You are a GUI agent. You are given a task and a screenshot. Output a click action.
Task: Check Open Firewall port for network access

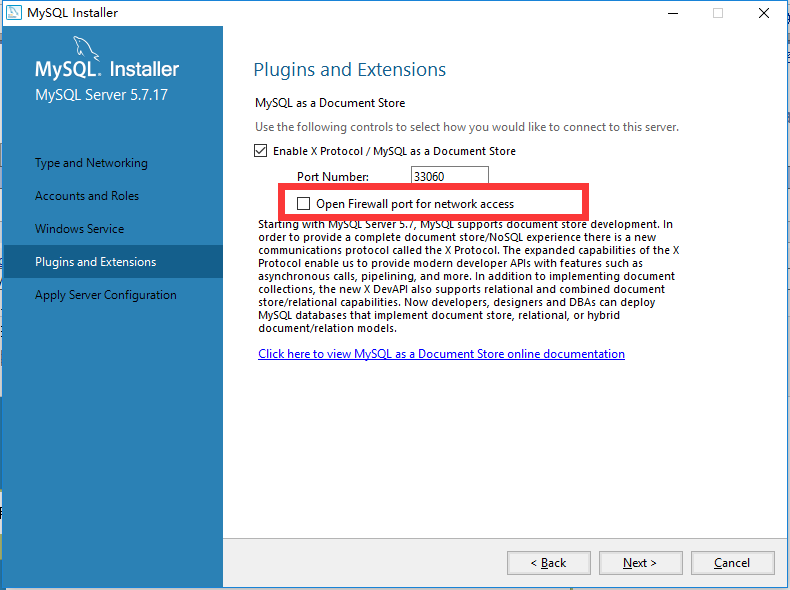click(x=304, y=203)
